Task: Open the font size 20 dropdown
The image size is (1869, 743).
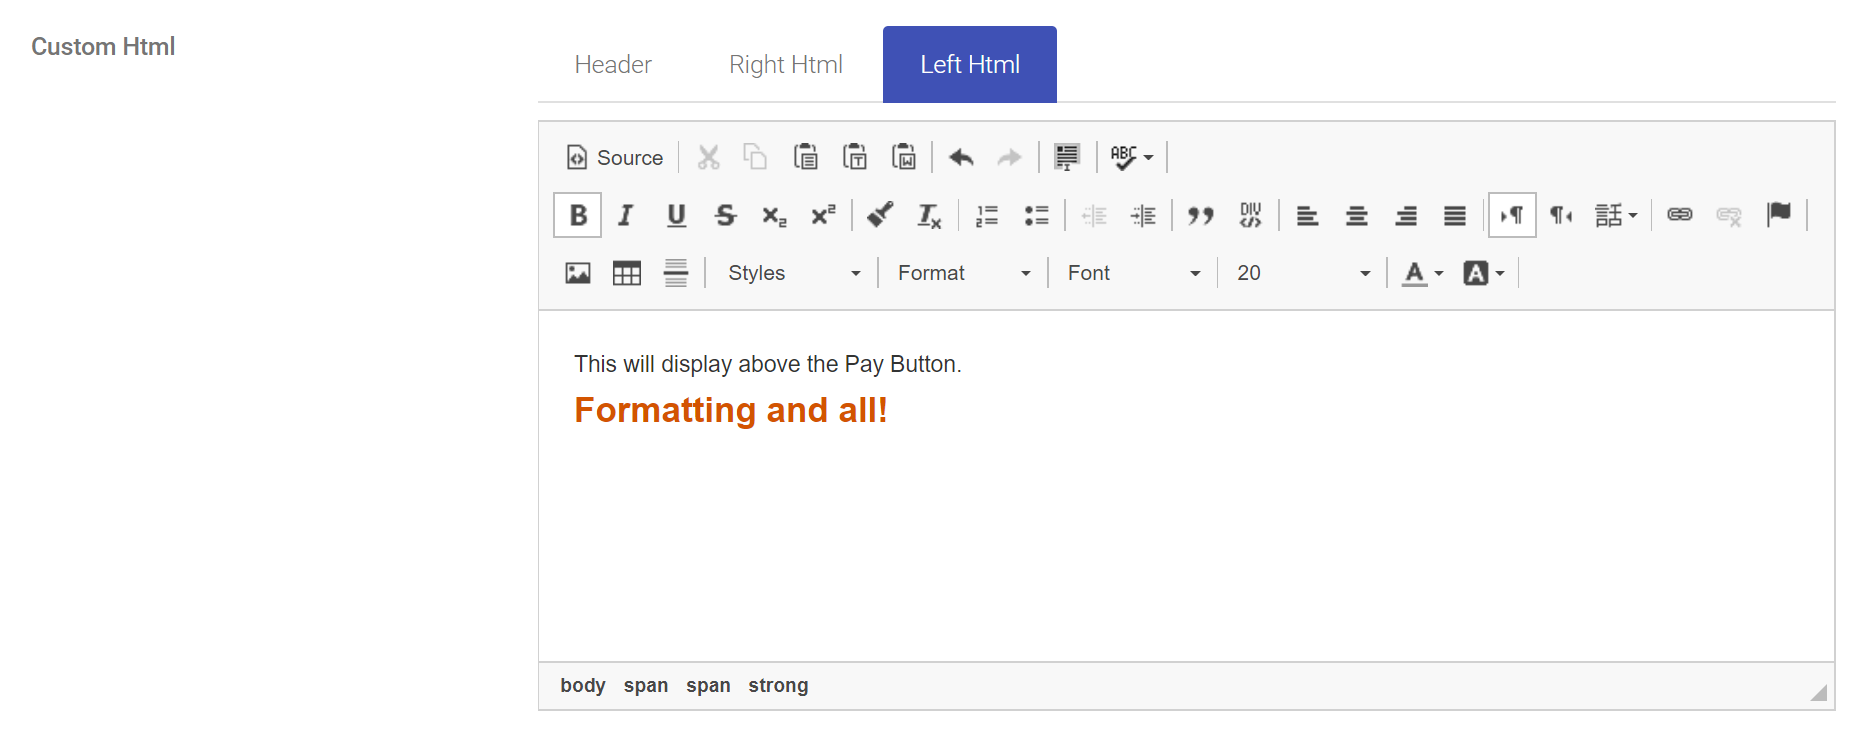Action: coord(1303,273)
